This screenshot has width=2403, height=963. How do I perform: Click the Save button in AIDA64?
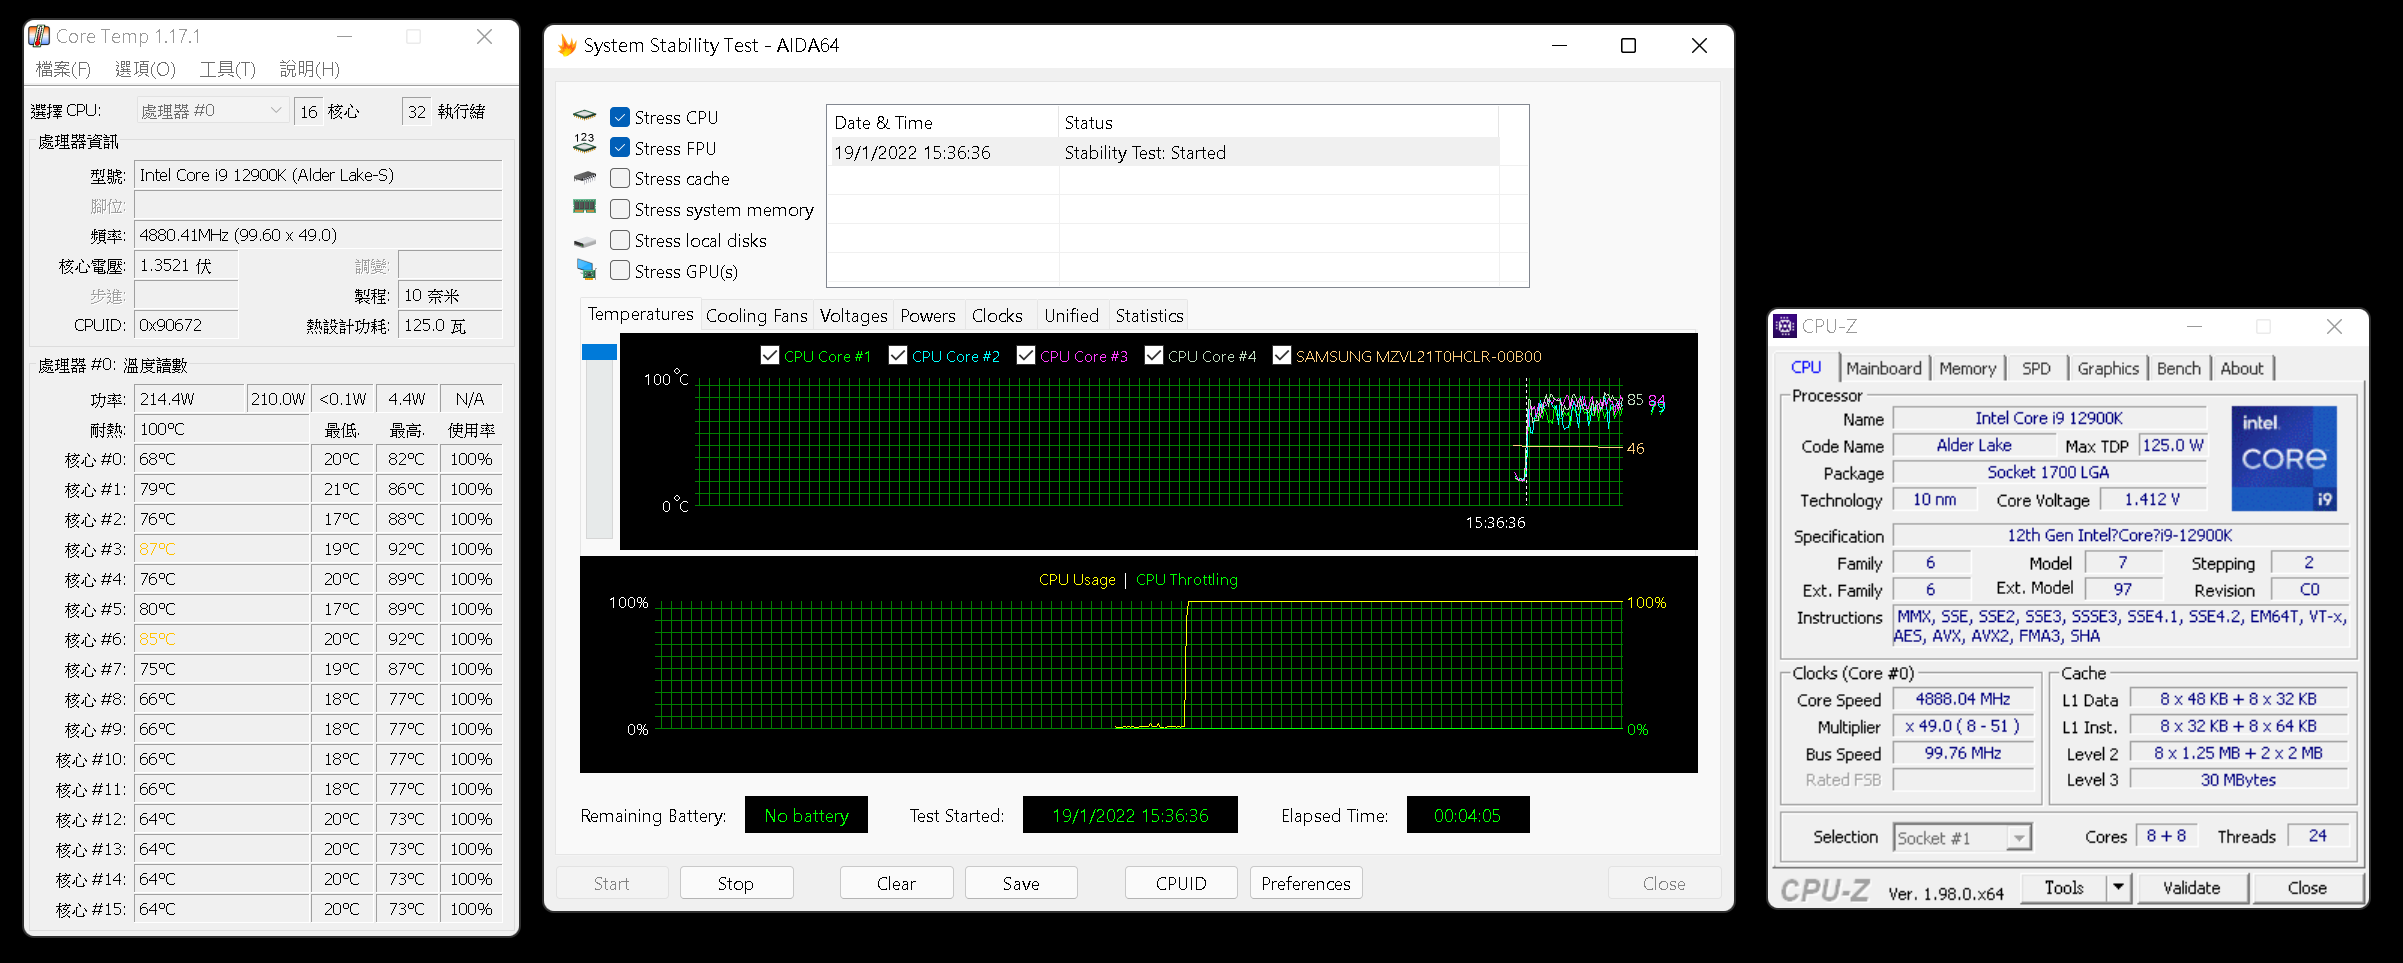1021,883
